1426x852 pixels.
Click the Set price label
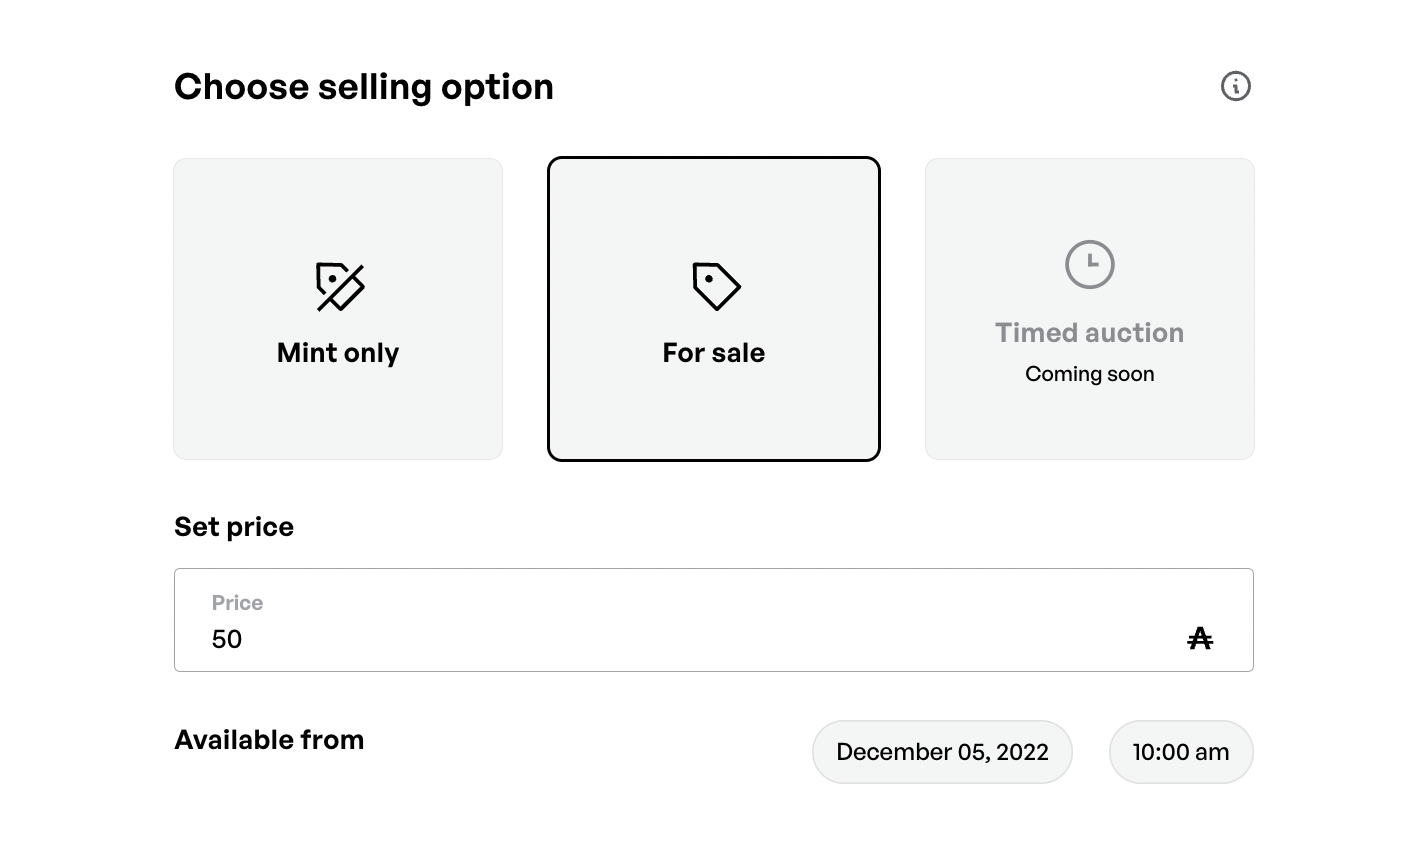pyautogui.click(x=234, y=527)
